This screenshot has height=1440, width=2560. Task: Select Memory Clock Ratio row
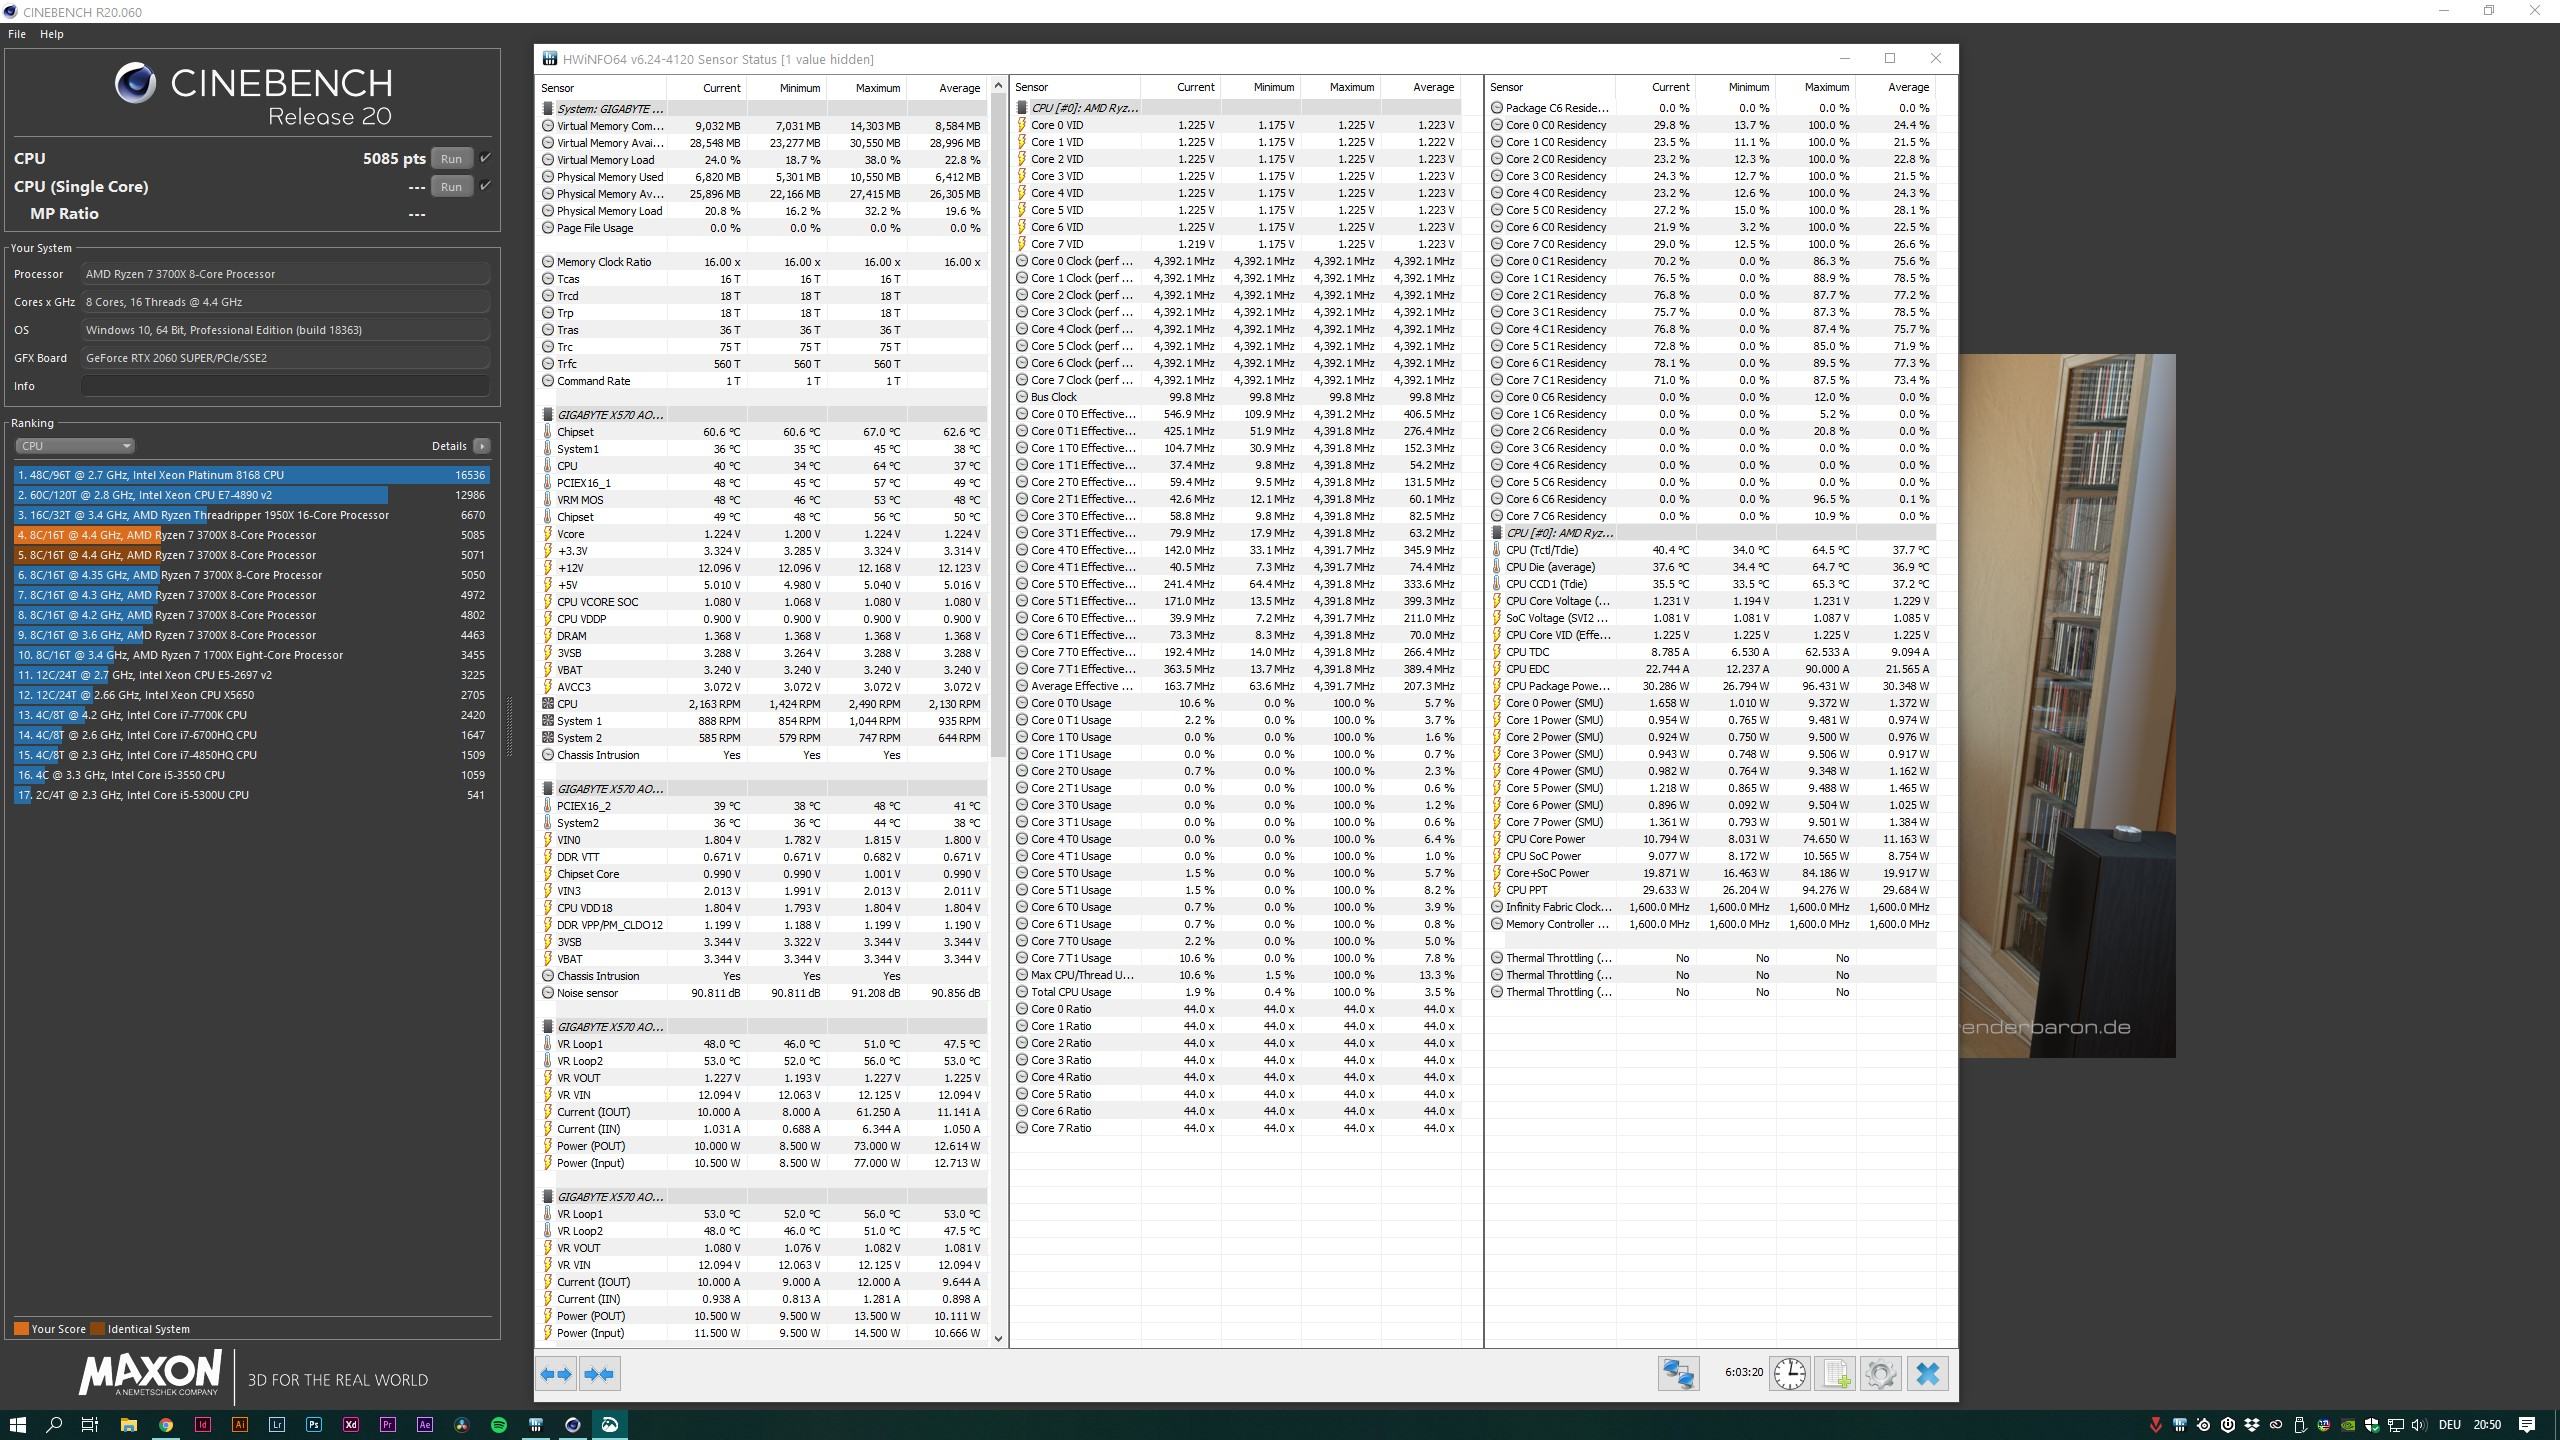pyautogui.click(x=763, y=262)
